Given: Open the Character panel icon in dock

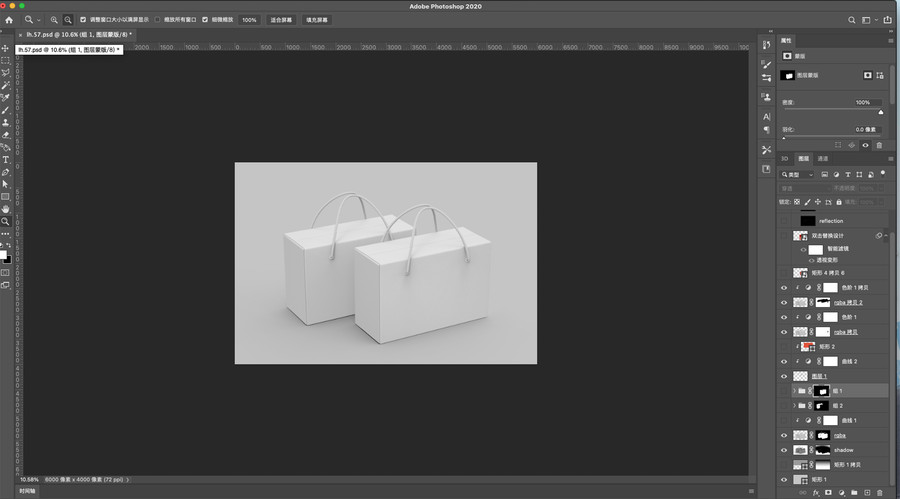Looking at the screenshot, I should 766,117.
